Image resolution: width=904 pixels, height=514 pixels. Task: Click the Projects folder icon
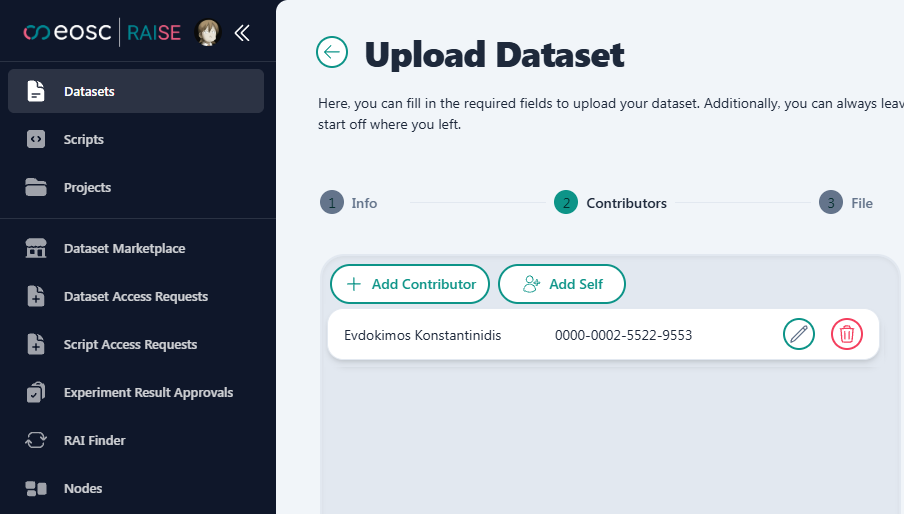[x=36, y=187]
